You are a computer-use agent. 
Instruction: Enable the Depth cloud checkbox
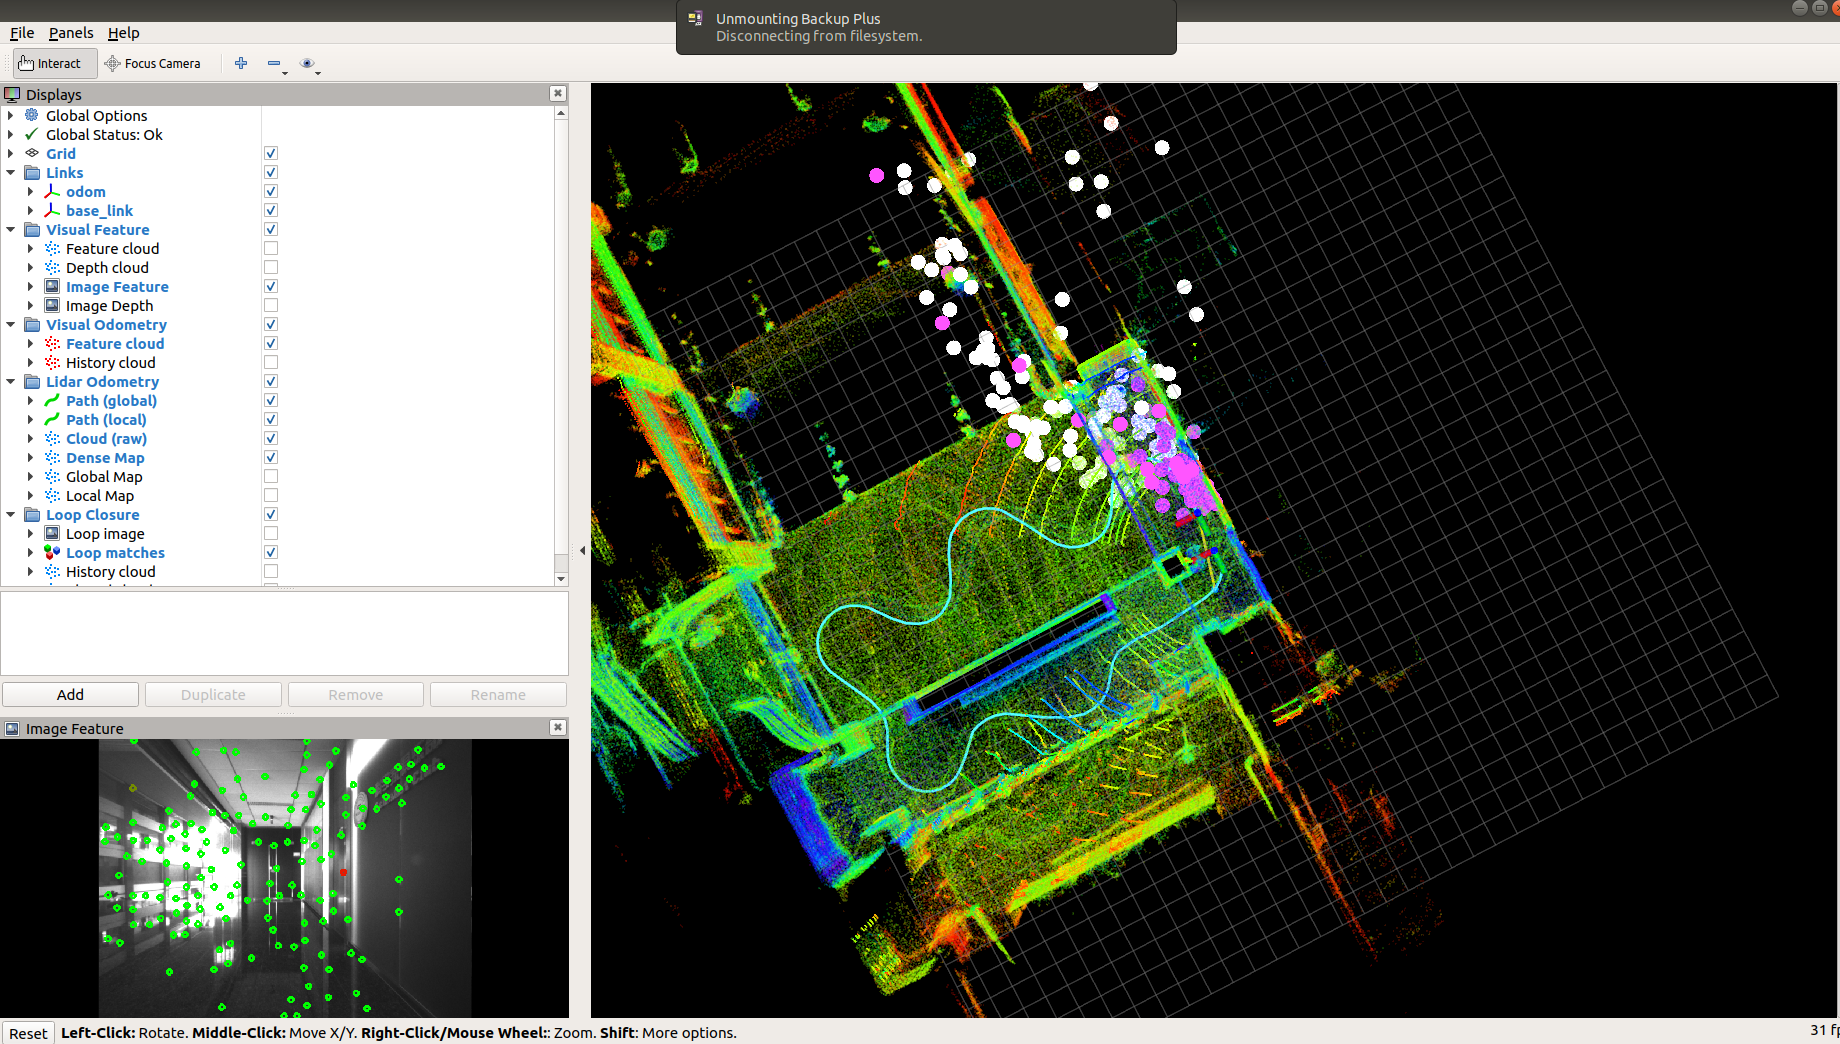(271, 267)
